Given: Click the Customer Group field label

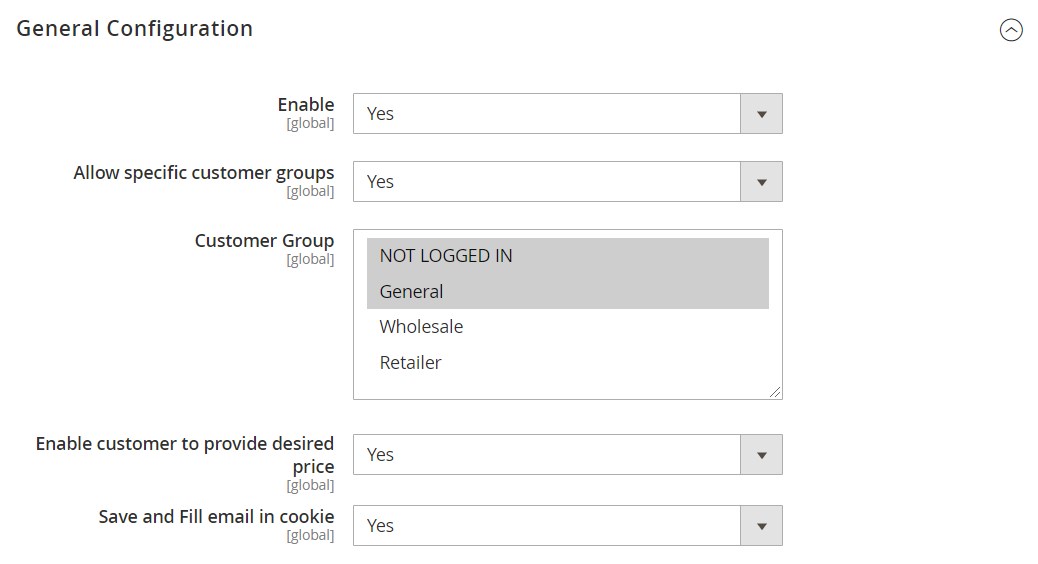Looking at the screenshot, I should [x=264, y=241].
